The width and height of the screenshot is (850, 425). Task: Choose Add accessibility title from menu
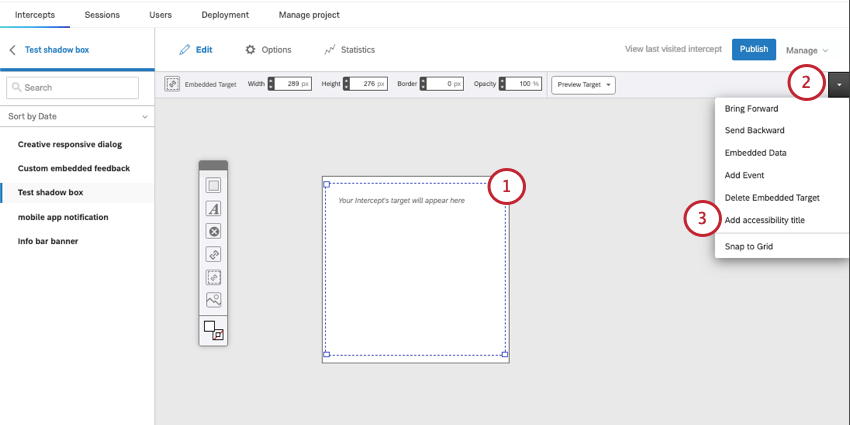764,220
